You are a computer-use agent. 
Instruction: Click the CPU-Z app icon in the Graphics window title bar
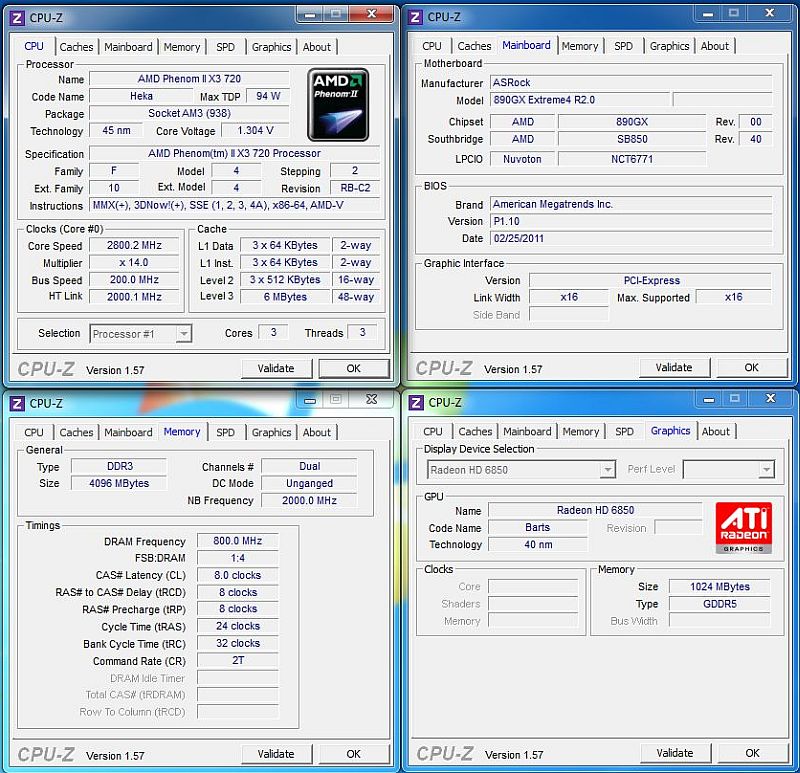[x=416, y=403]
